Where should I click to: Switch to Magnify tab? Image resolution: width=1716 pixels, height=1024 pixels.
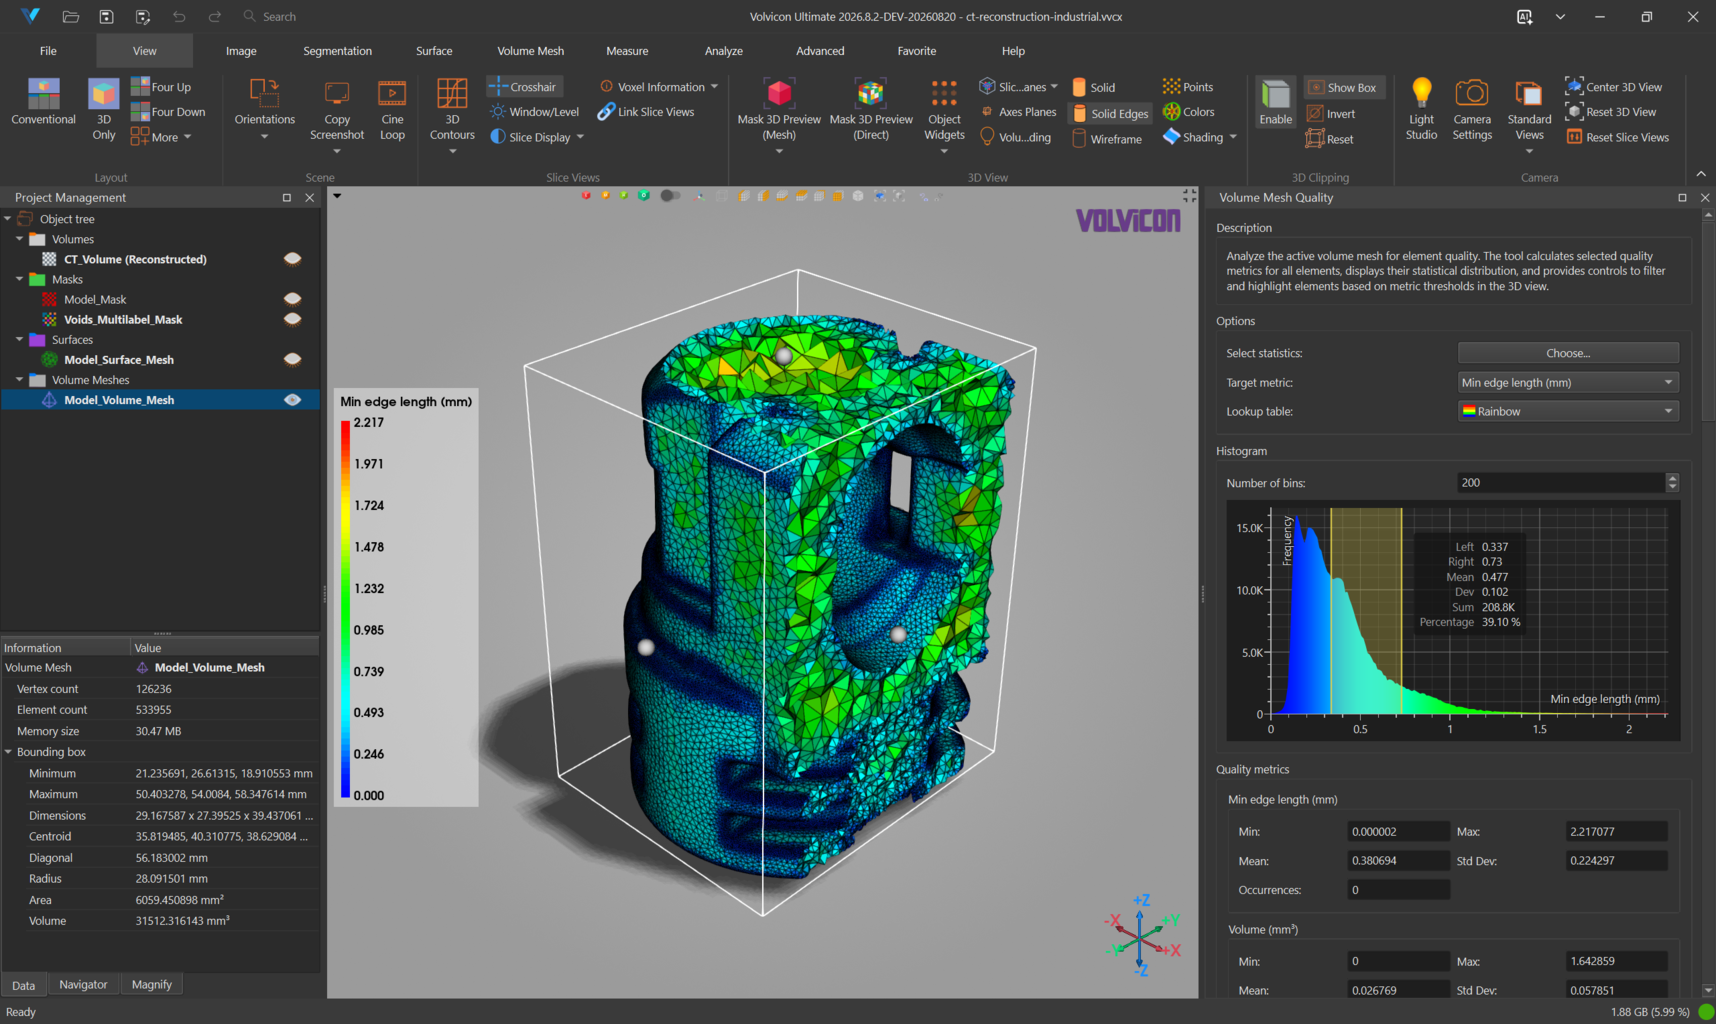pos(152,985)
